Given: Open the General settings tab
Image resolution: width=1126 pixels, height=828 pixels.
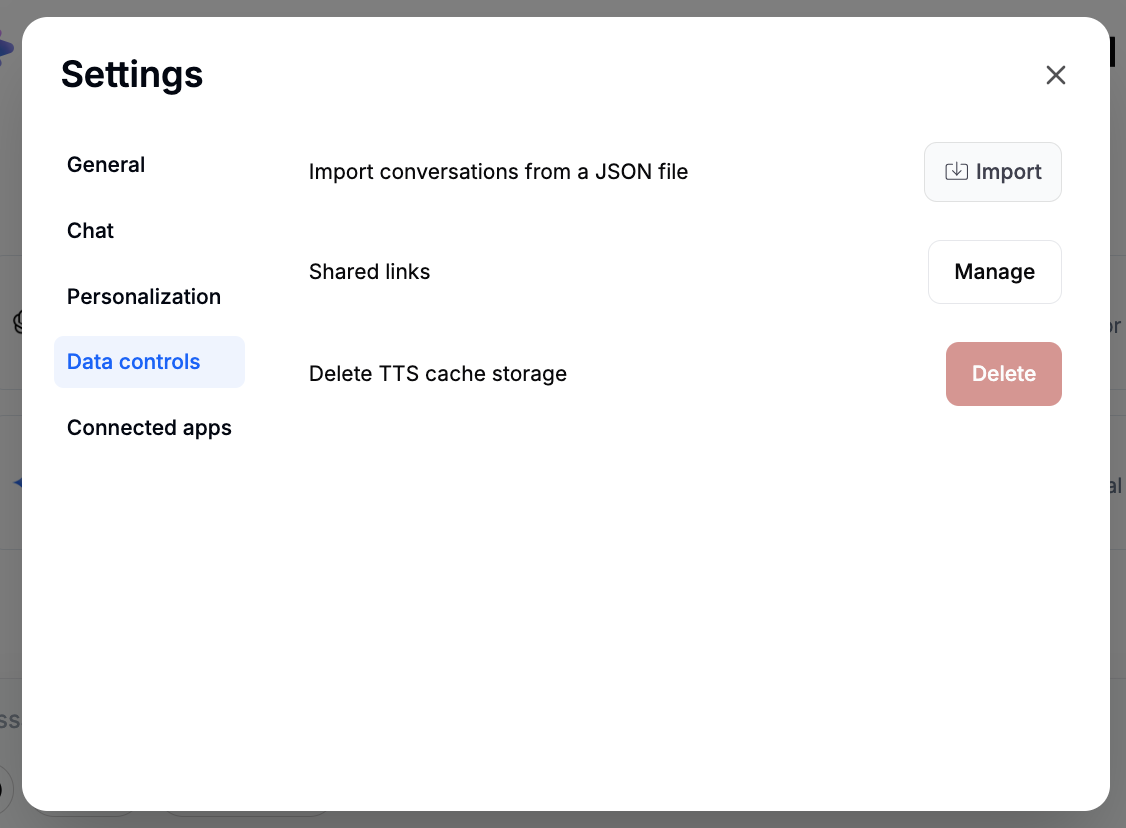Looking at the screenshot, I should (106, 165).
